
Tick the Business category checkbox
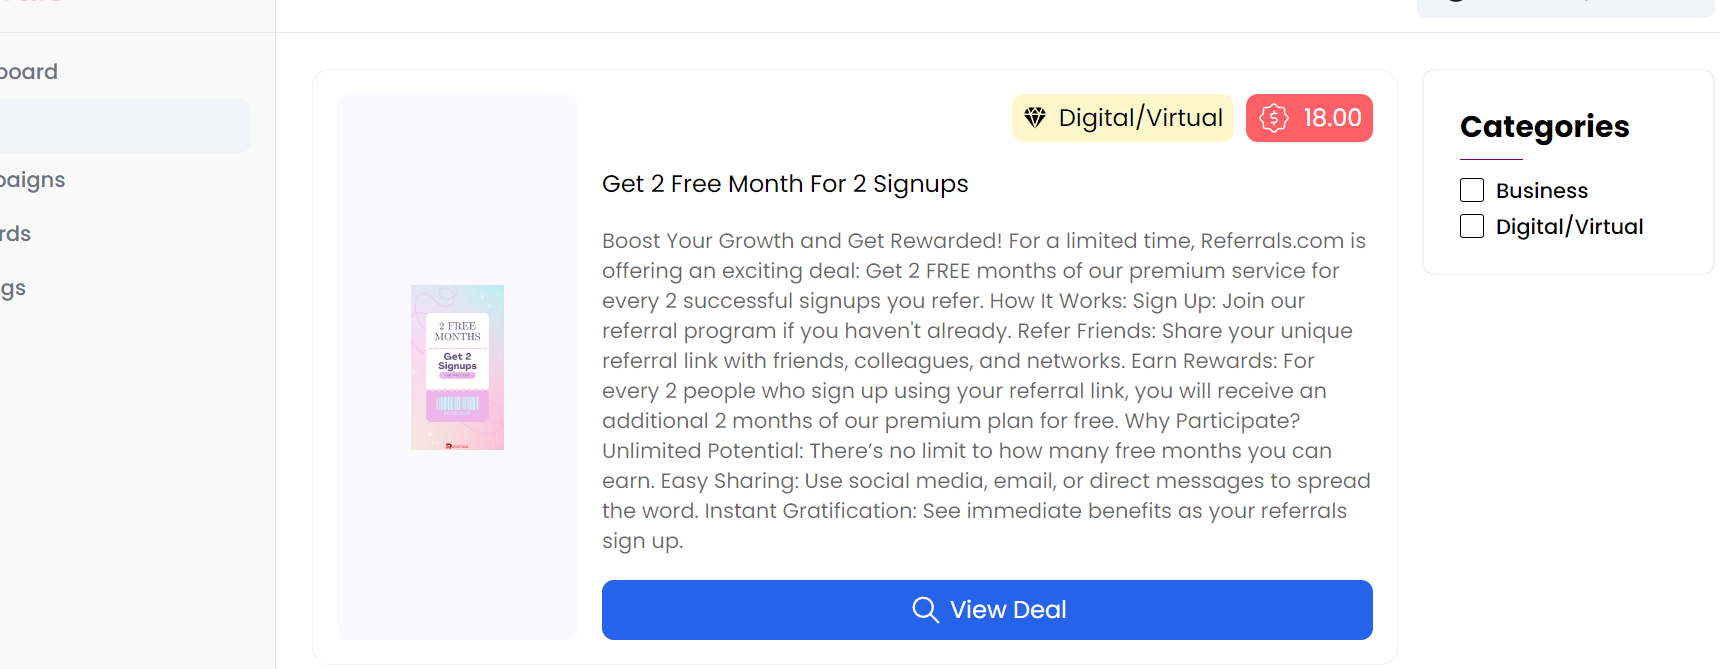tap(1472, 190)
